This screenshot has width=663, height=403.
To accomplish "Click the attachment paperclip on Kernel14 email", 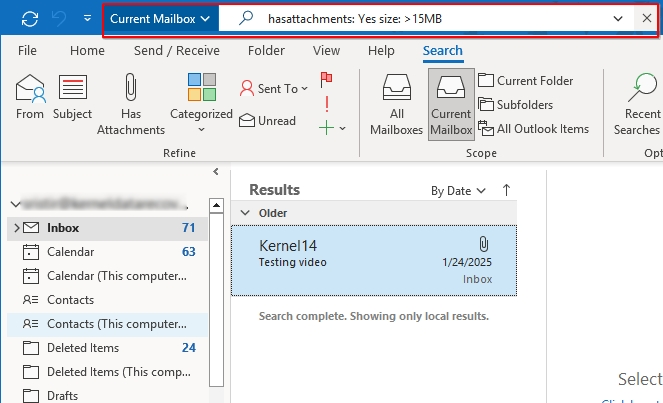I will click(x=483, y=244).
